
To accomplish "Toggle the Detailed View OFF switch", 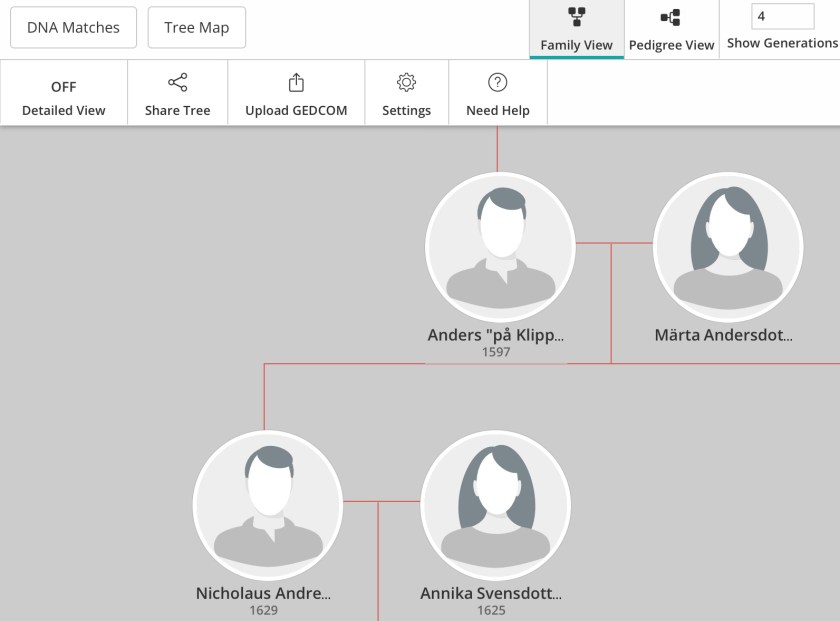I will 64,87.
